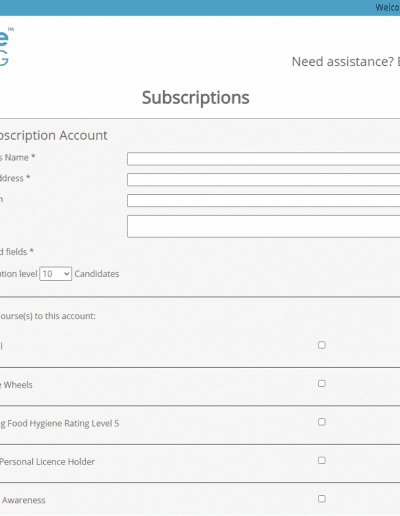Click the large multi-line text area
This screenshot has height=516, width=400.
point(263,226)
